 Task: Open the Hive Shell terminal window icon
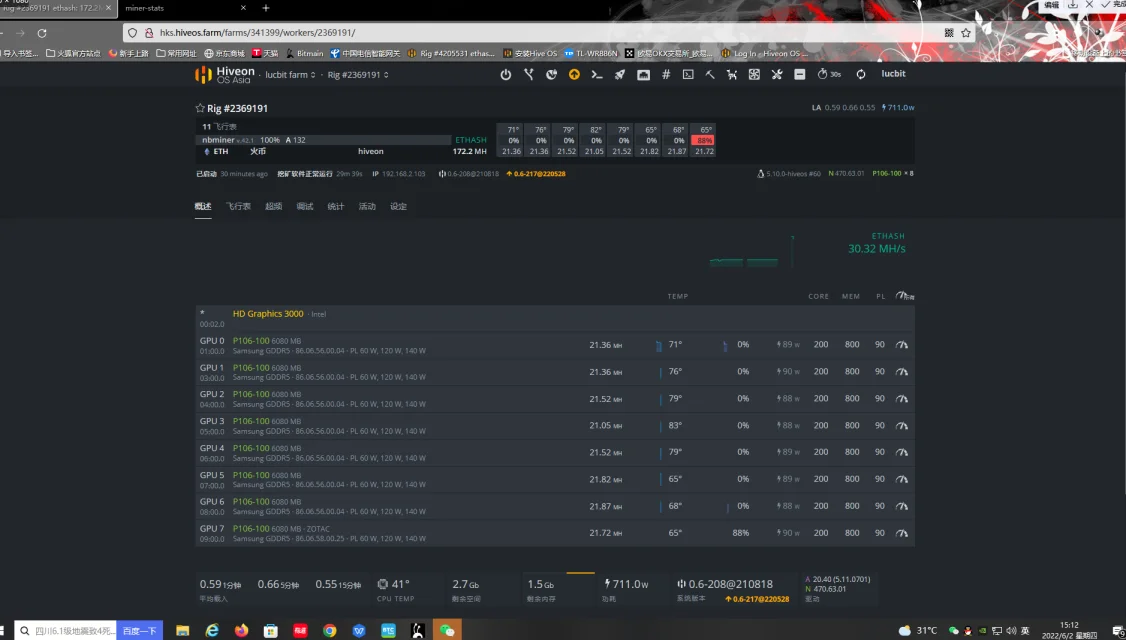click(688, 75)
